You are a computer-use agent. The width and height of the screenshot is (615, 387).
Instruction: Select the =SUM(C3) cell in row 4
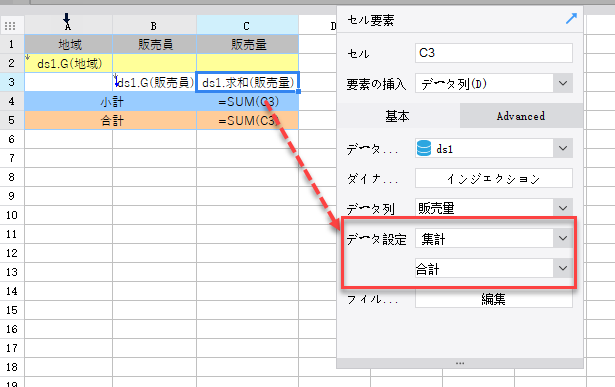point(247,101)
